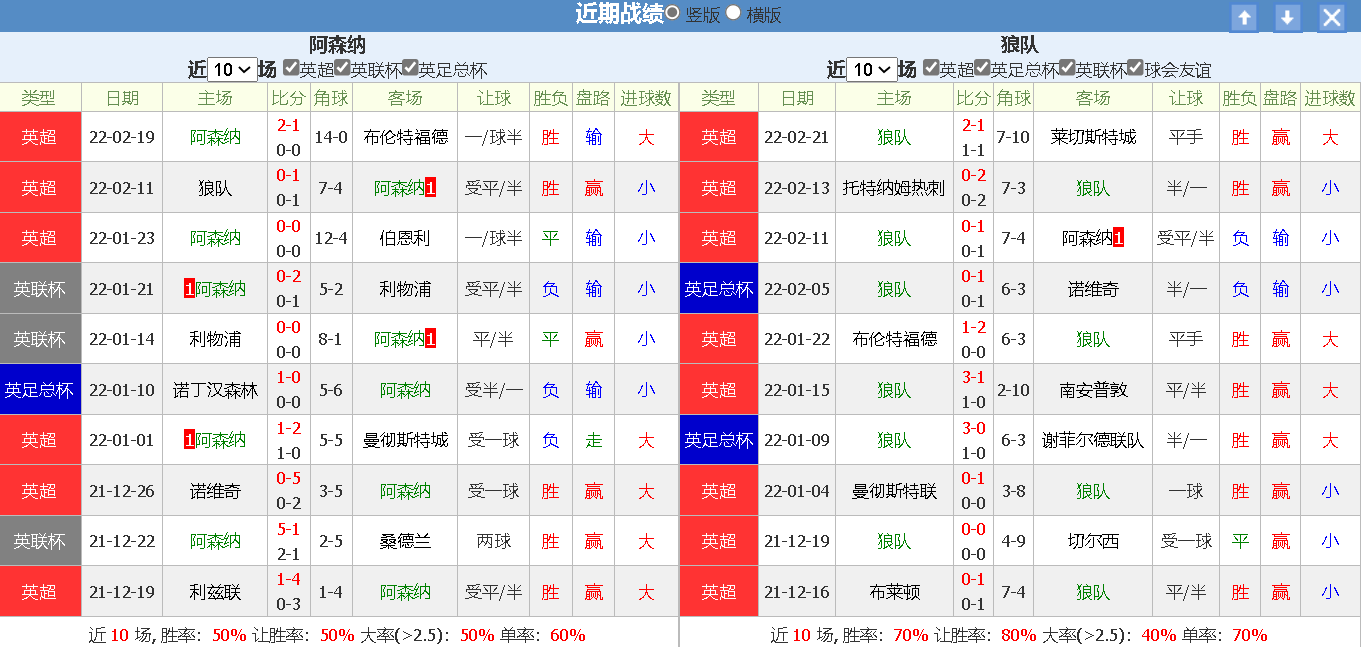Toggle 狼队's 英超 checkbox
1361x647 pixels.
coord(931,68)
